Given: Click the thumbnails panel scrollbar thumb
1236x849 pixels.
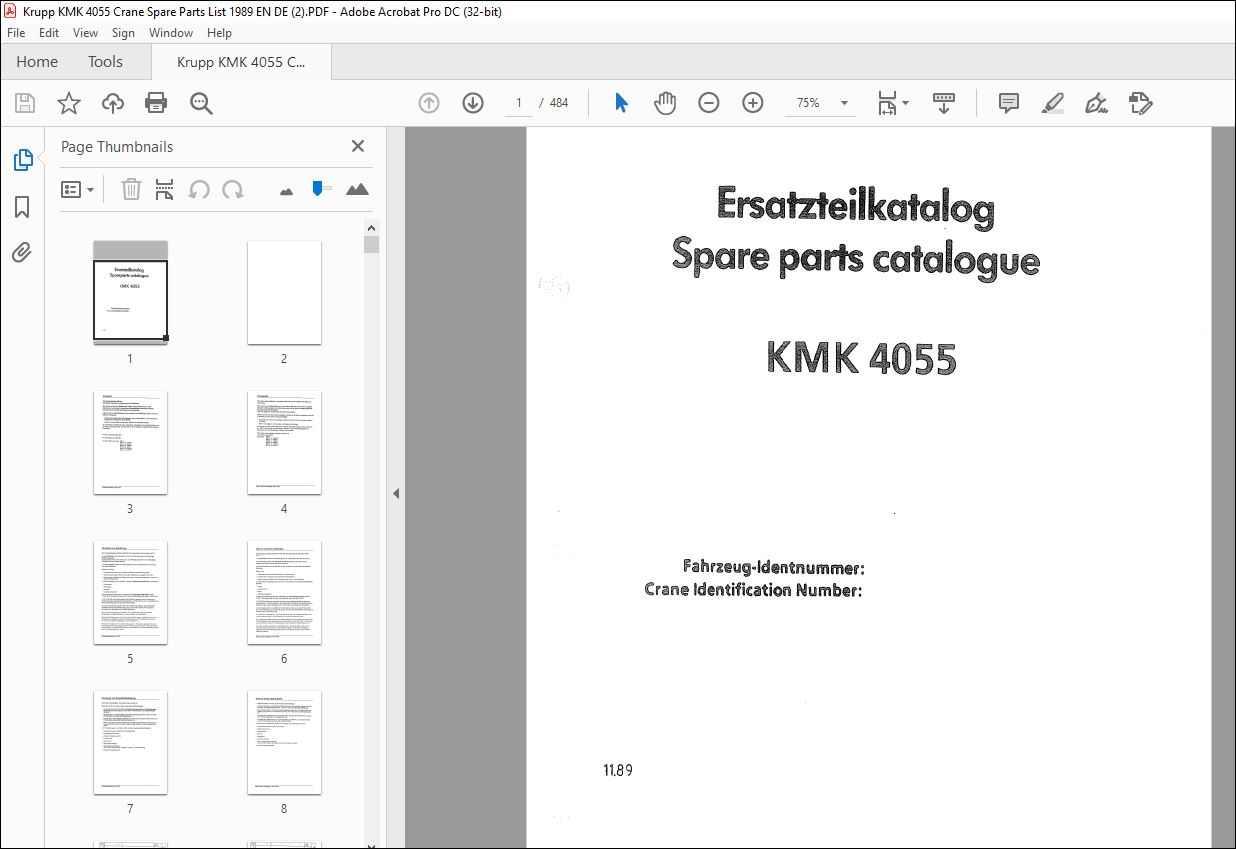Looking at the screenshot, I should click(x=371, y=244).
